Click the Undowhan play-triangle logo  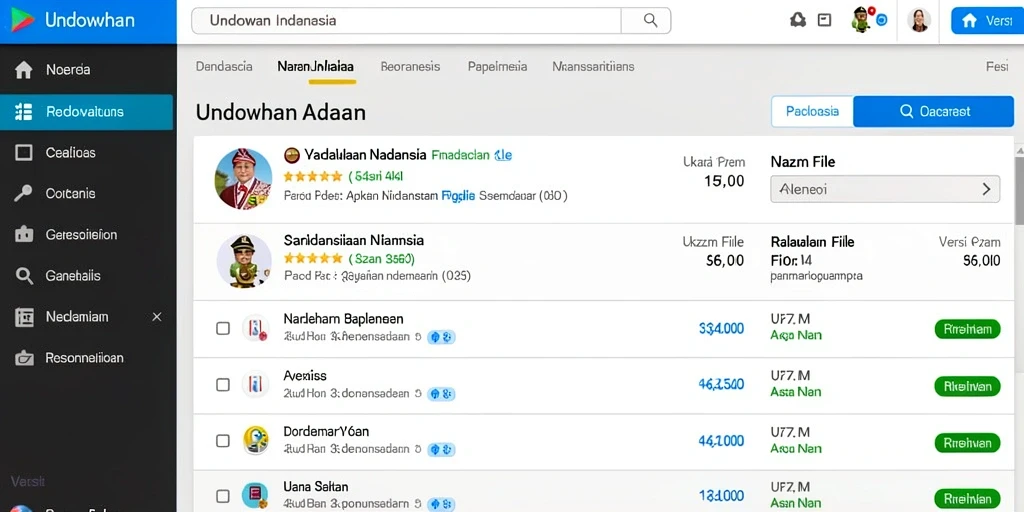point(22,20)
